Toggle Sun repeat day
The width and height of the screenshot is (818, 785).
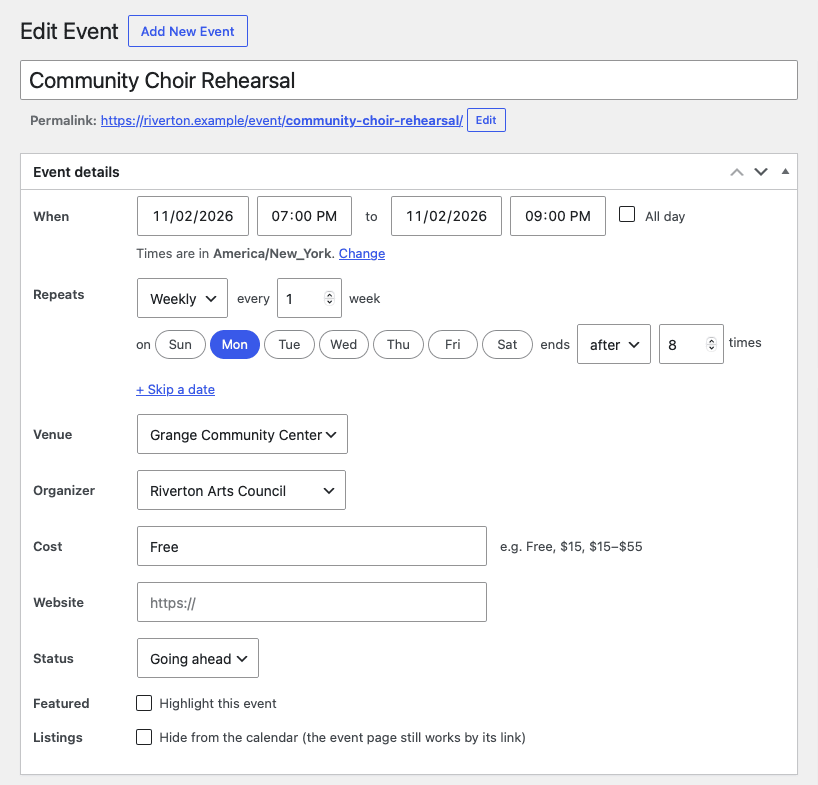pyautogui.click(x=181, y=344)
